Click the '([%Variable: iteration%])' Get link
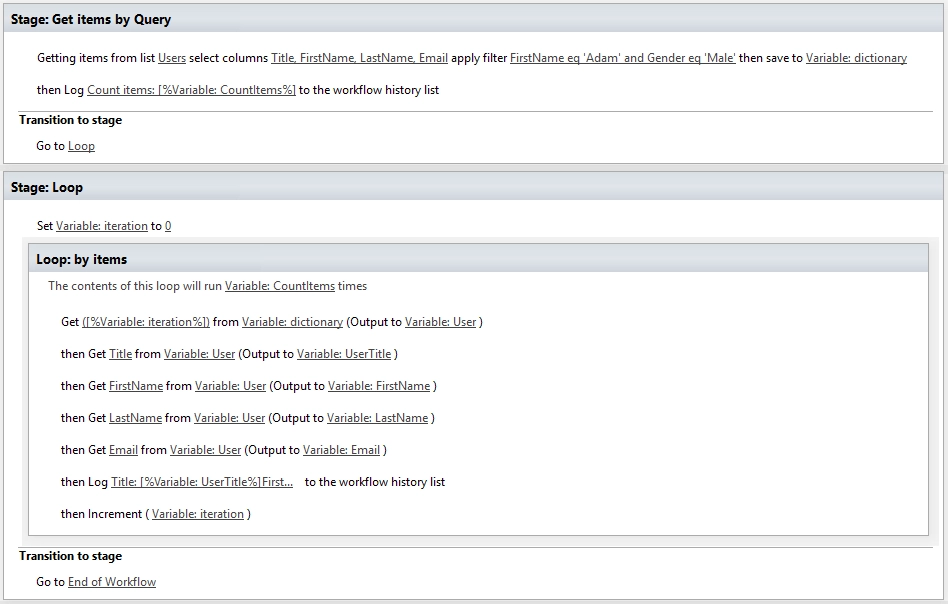 pos(146,322)
